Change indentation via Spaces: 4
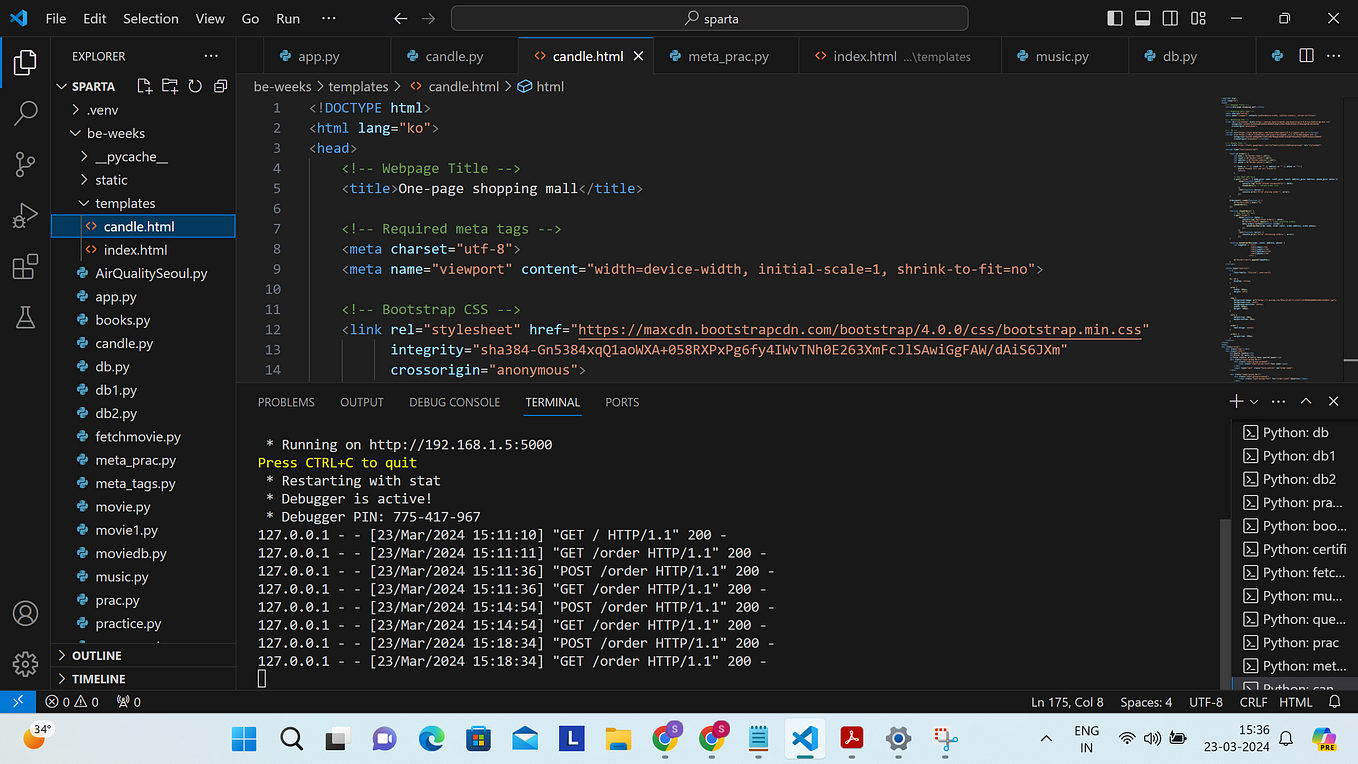 click(1146, 702)
